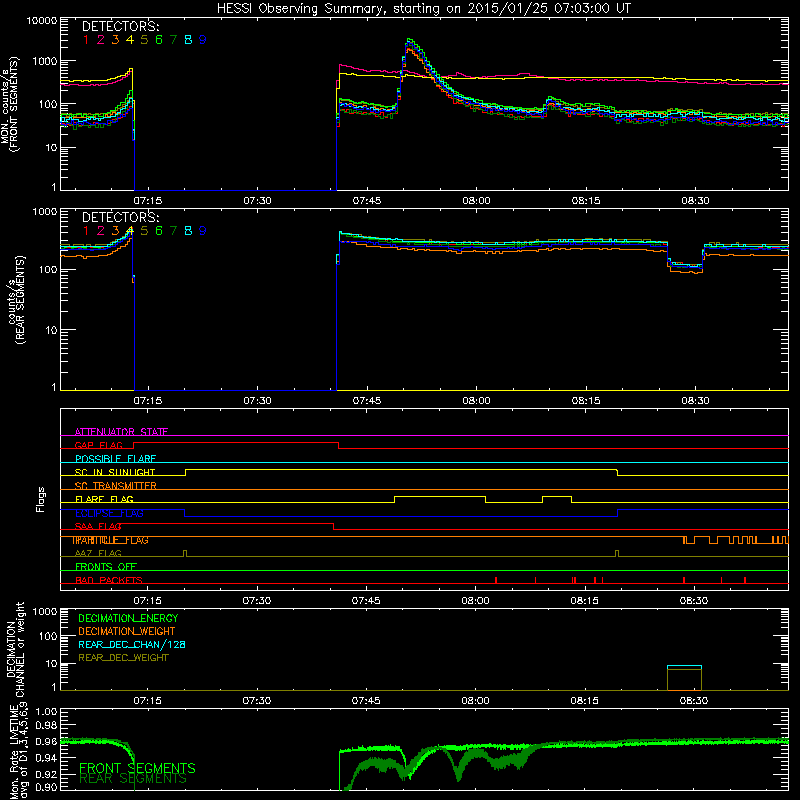800x800 pixels.
Task: Click the MON. counts/s (FRONT SEGMENTS) axis label
Action: pyautogui.click(x=9, y=105)
